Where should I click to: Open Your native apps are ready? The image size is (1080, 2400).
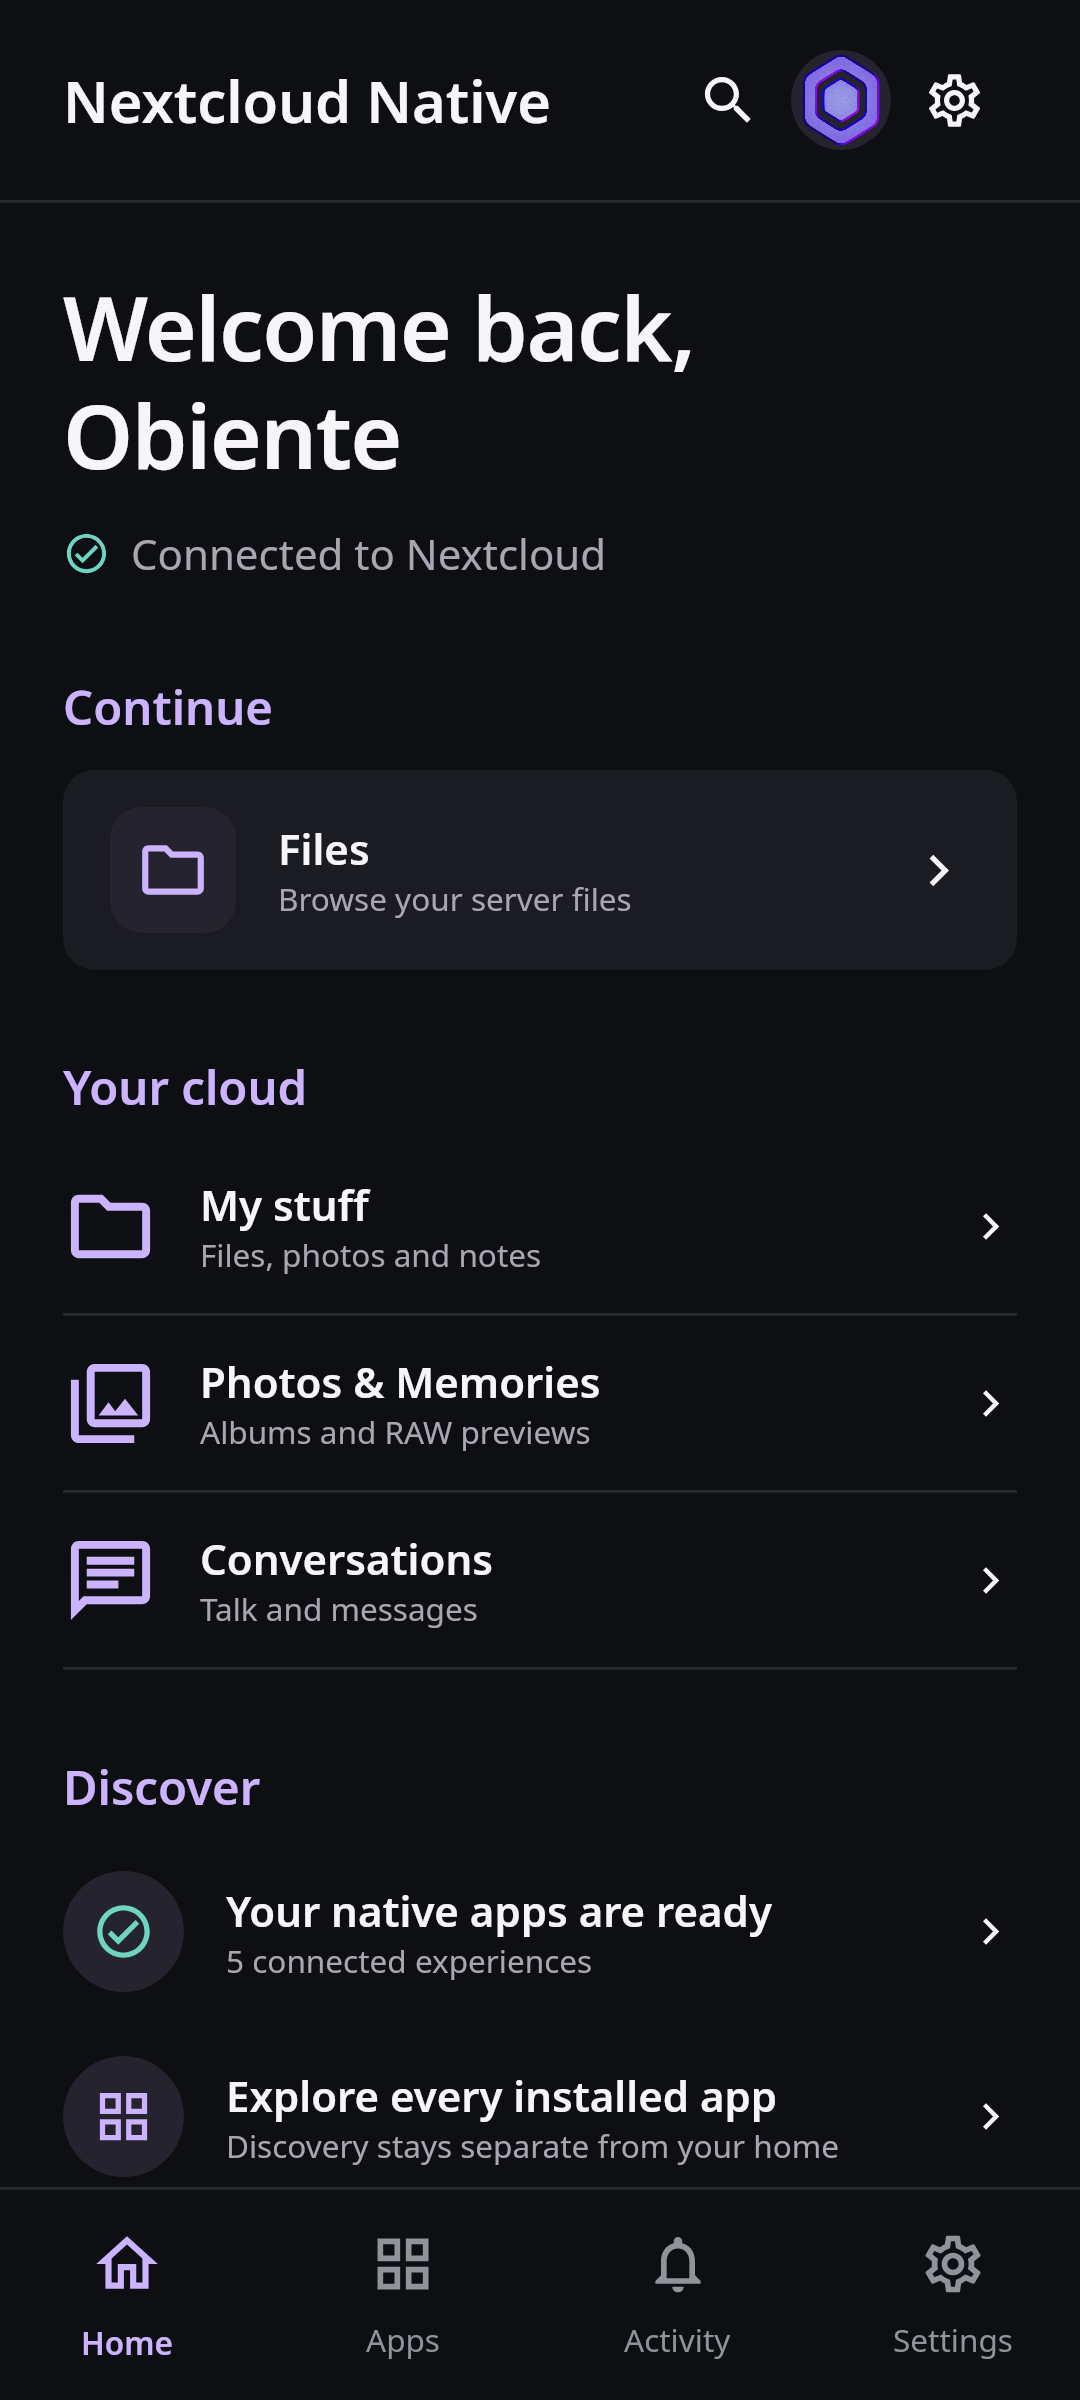[540, 1931]
